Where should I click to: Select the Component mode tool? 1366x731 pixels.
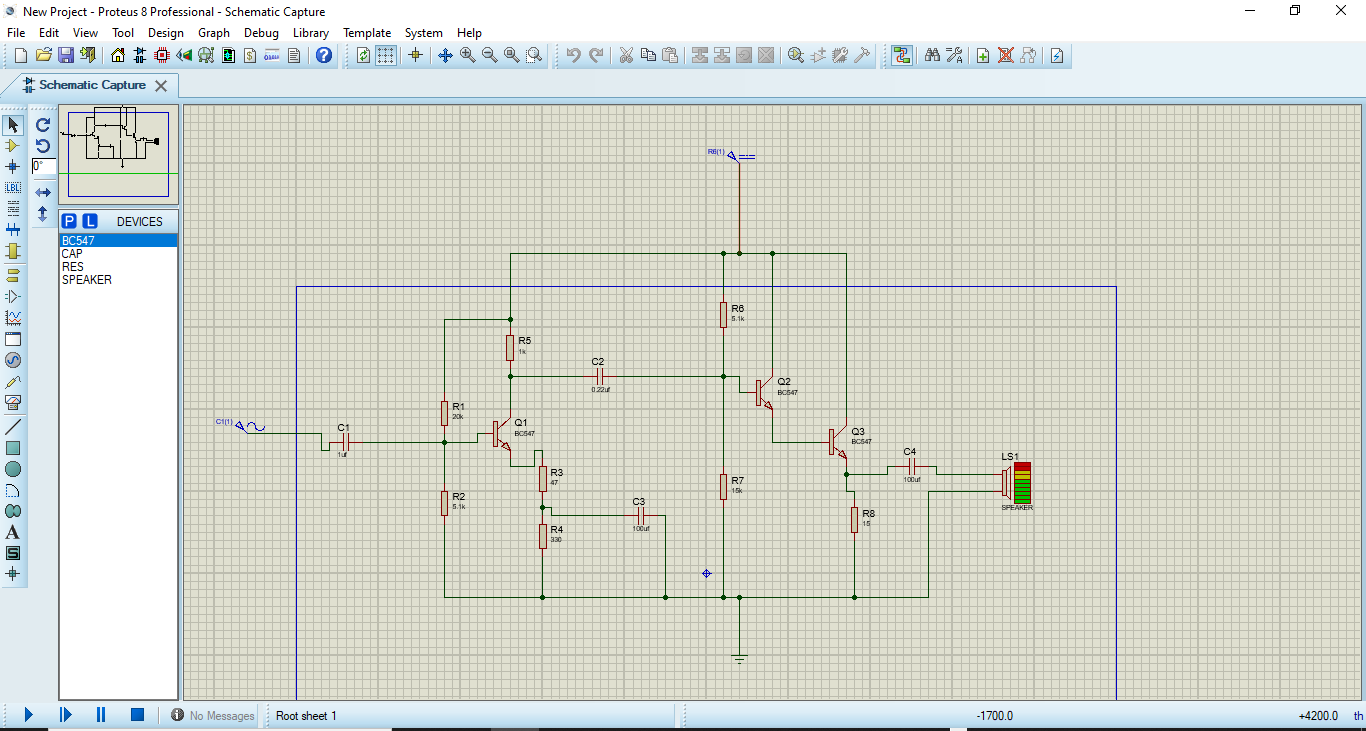13,145
